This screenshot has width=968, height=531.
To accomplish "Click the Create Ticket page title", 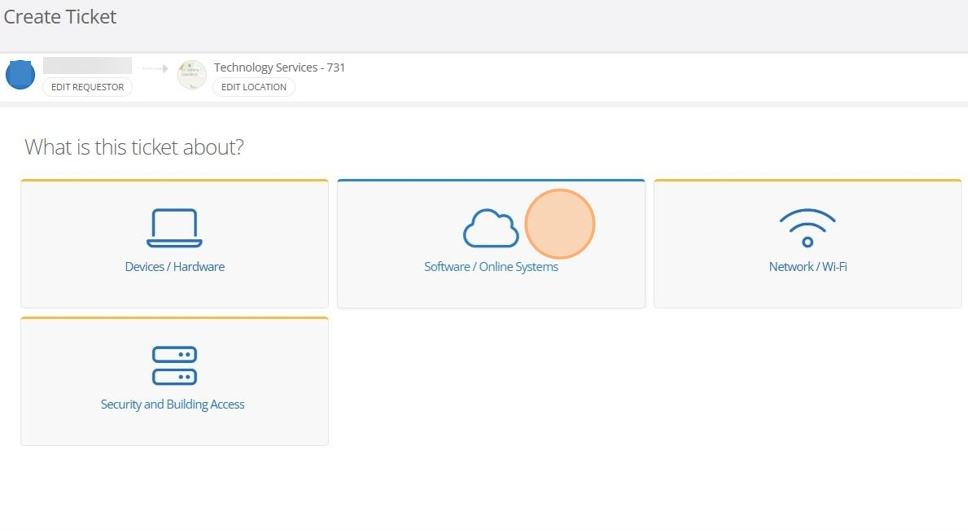I will pos(60,17).
